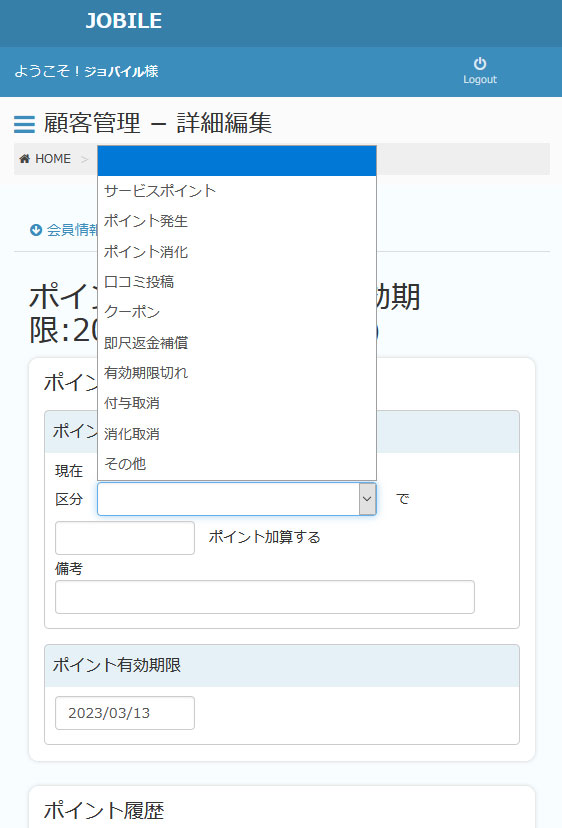Click the Logout power icon
This screenshot has height=828, width=562.
[x=480, y=64]
